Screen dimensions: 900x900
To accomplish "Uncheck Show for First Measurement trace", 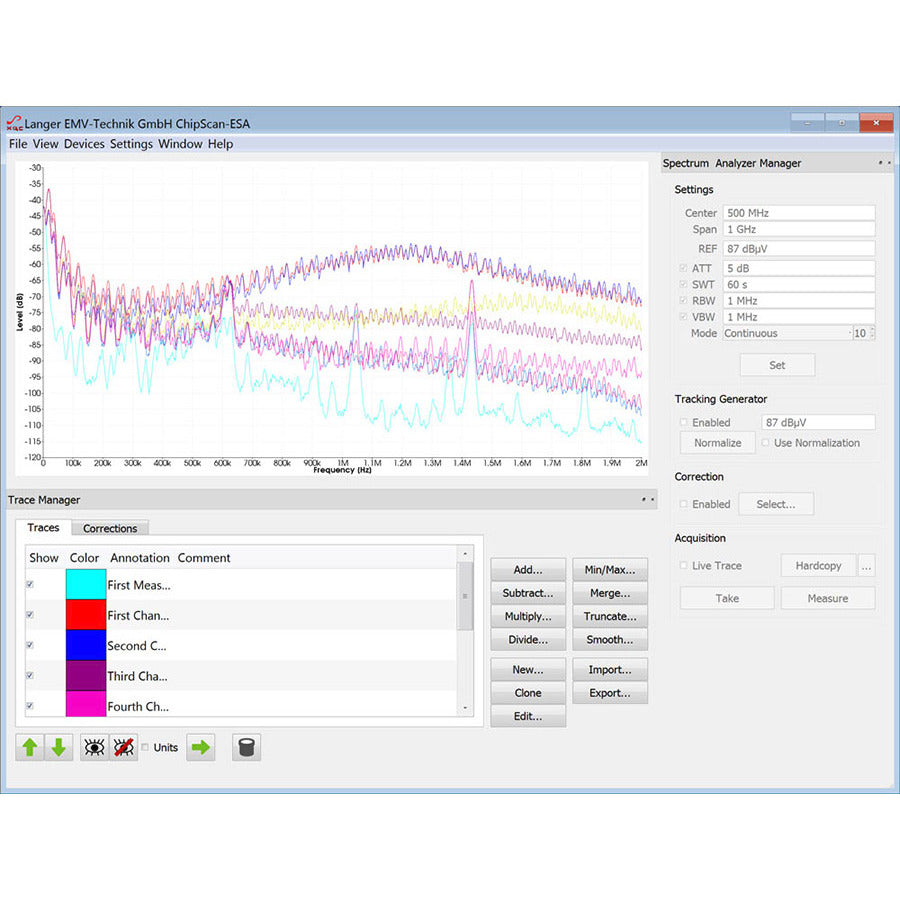I will [30, 585].
